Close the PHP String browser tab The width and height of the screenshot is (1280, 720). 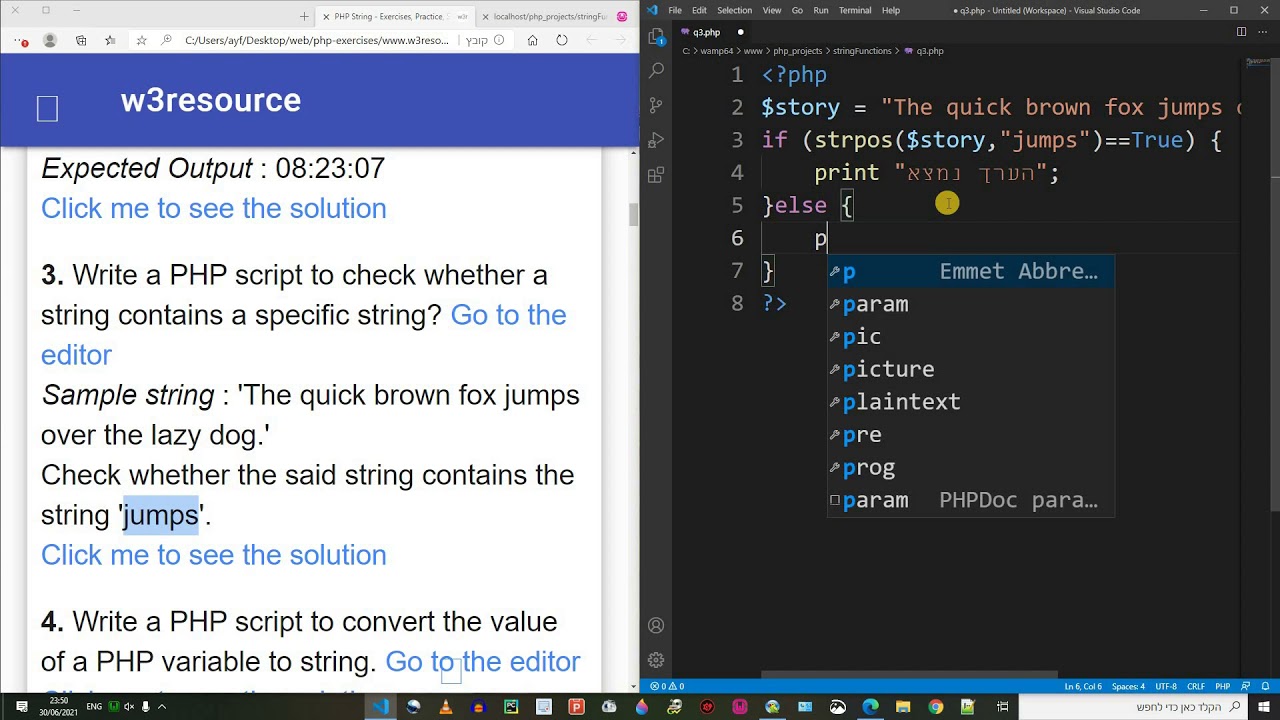coord(325,17)
